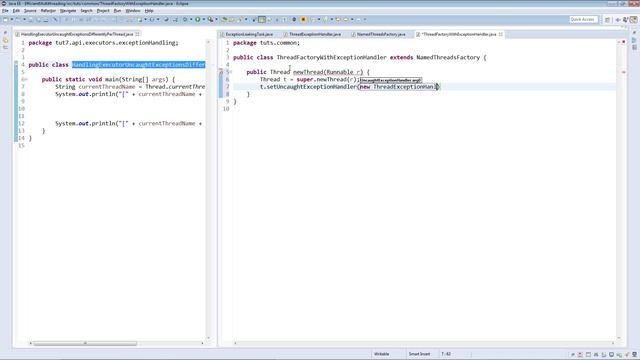Collapse the newThread method fold marker

(231, 72)
